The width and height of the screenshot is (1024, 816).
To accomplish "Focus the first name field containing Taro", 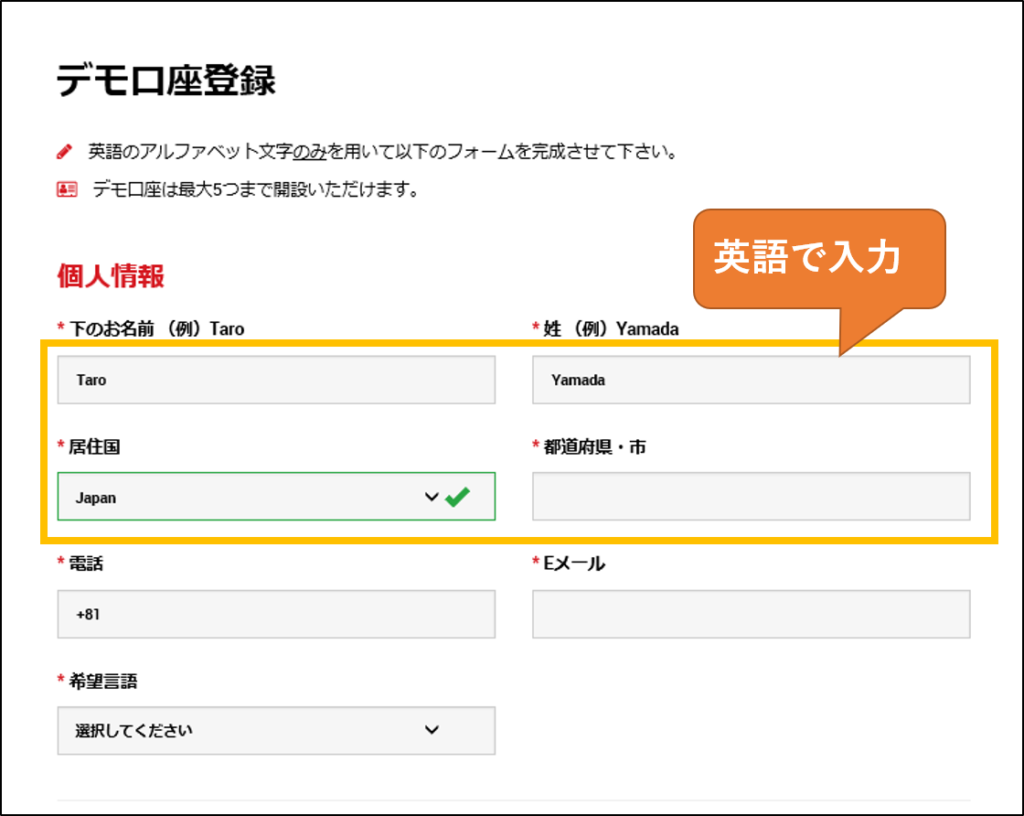I will 276,380.
